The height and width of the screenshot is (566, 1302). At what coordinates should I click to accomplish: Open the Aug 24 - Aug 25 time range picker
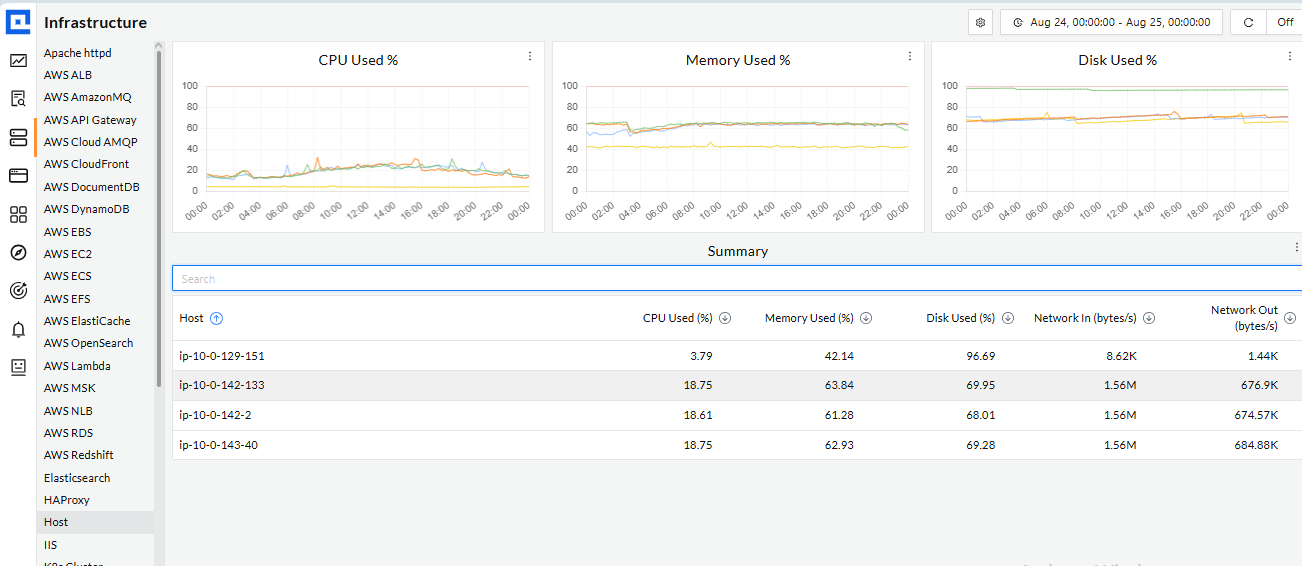1111,22
